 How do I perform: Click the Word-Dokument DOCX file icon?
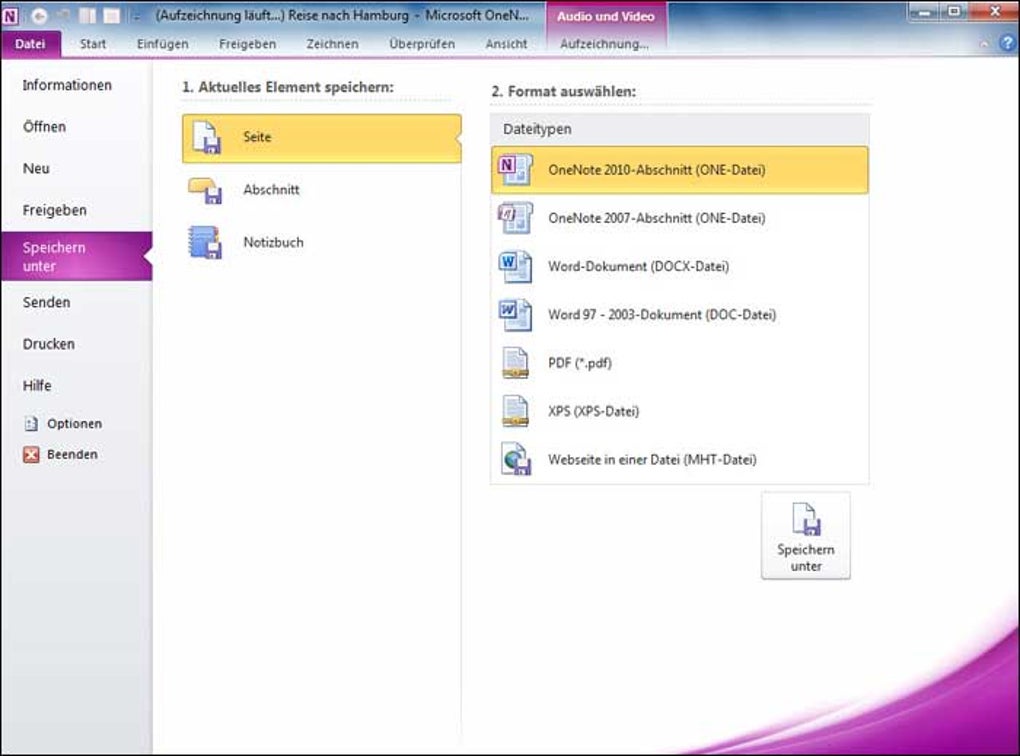pos(515,266)
